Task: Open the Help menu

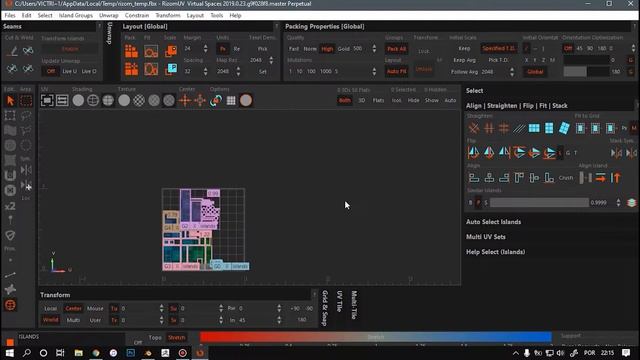Action: point(235,16)
